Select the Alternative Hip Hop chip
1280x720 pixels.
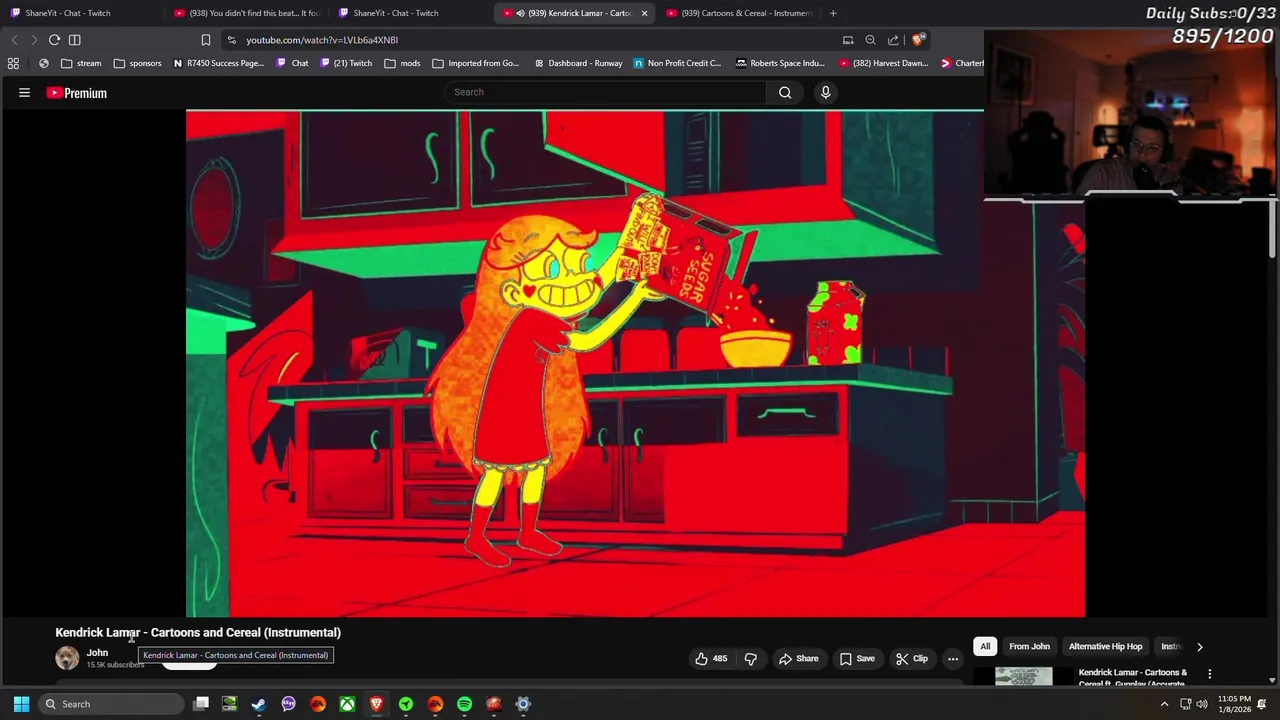tap(1105, 646)
